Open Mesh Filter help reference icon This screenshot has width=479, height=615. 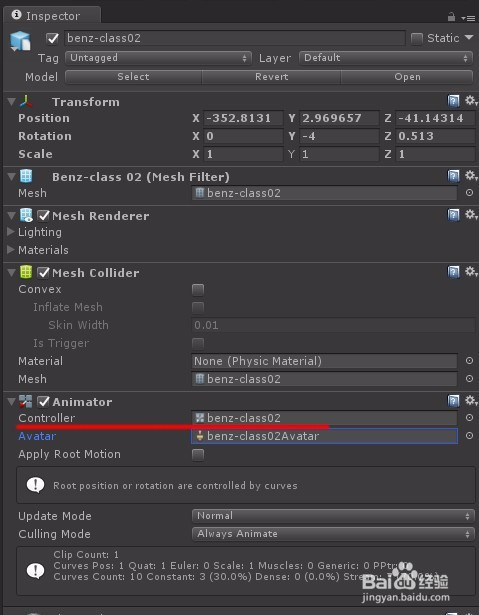pyautogui.click(x=454, y=176)
